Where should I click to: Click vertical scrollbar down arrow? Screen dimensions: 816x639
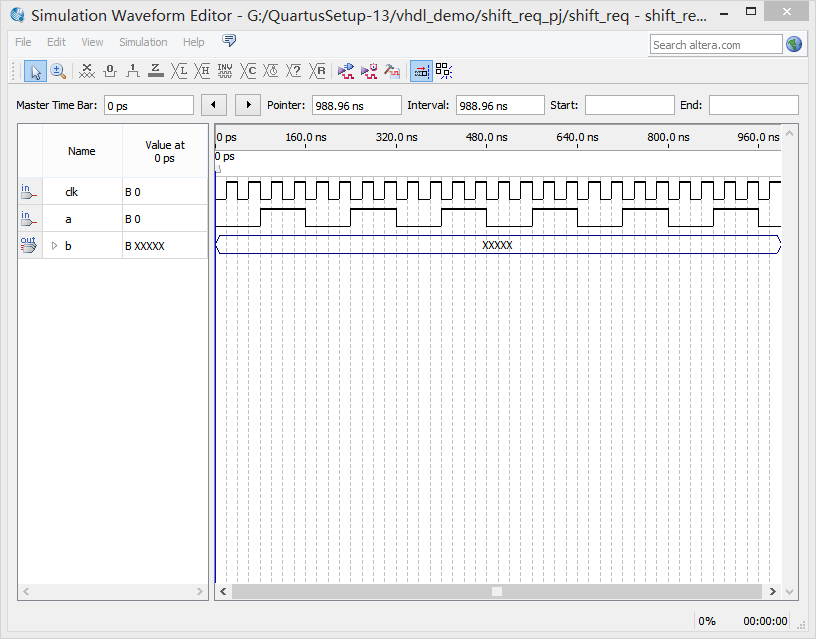790,592
